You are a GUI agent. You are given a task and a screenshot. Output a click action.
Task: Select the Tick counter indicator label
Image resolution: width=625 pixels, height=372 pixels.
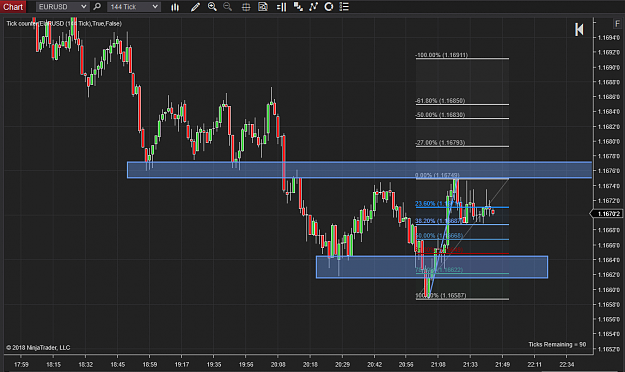pos(64,24)
